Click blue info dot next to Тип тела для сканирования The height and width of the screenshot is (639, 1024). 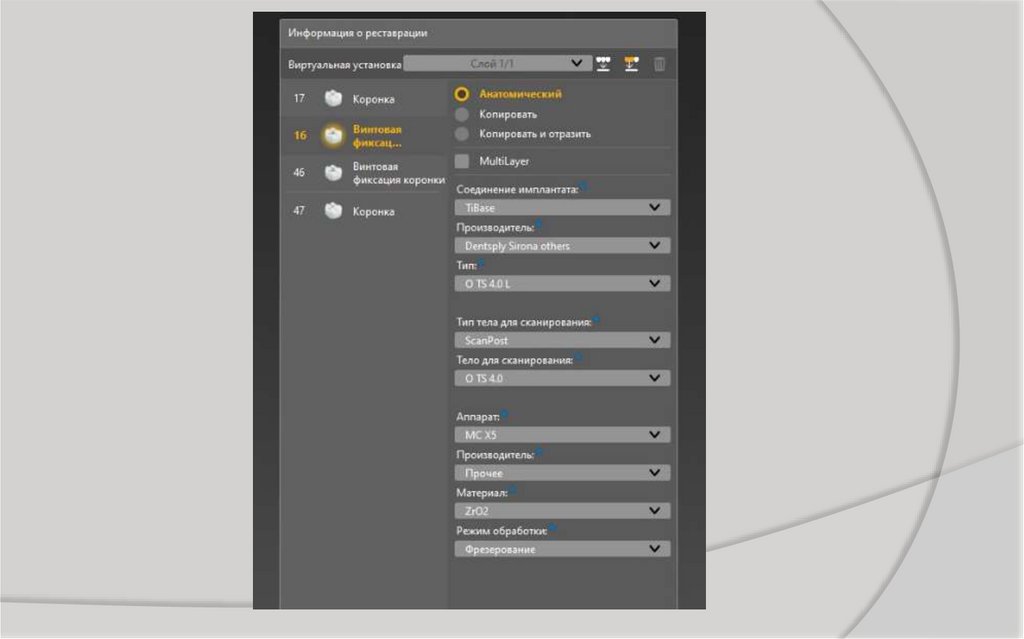click(596, 320)
